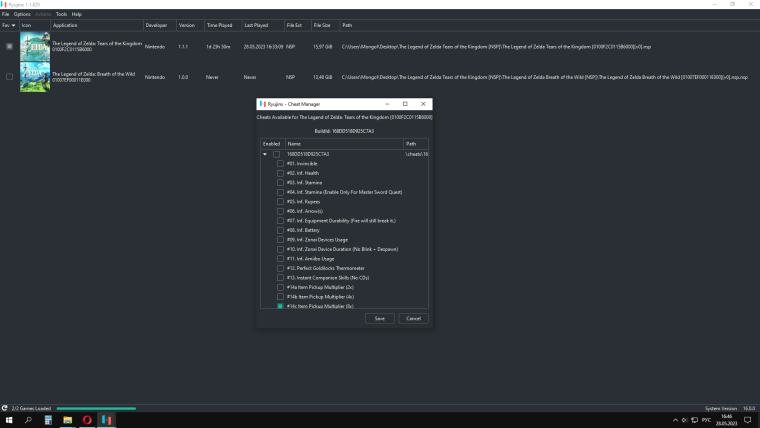The image size is (760, 428).
Task: Enable #04 Inf. Stamina Master Sword Quest
Action: pos(280,192)
